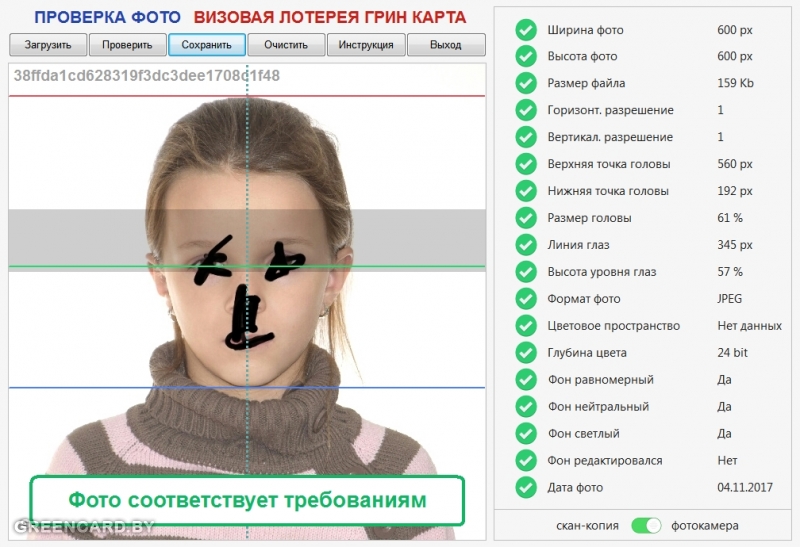Viewport: 800px width, 547px height.
Task: Click the Фото соответствует требованиям banner
Action: 247,501
